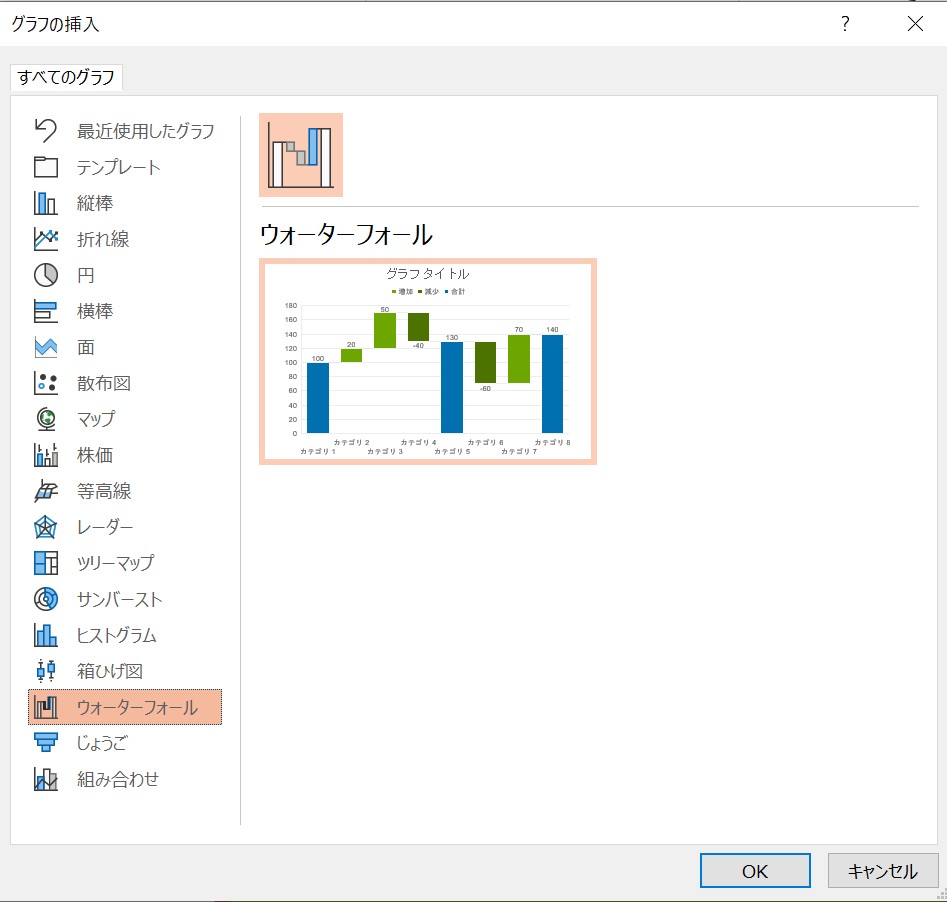Select the column chart (縦棒) icon
Viewport: 947px width, 902px height.
pyautogui.click(x=46, y=203)
